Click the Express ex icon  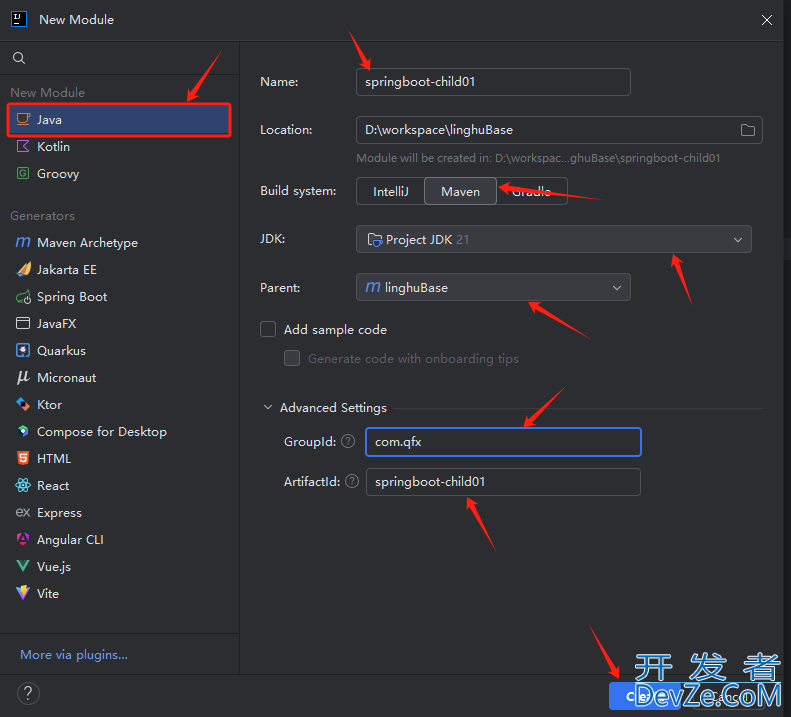(23, 513)
